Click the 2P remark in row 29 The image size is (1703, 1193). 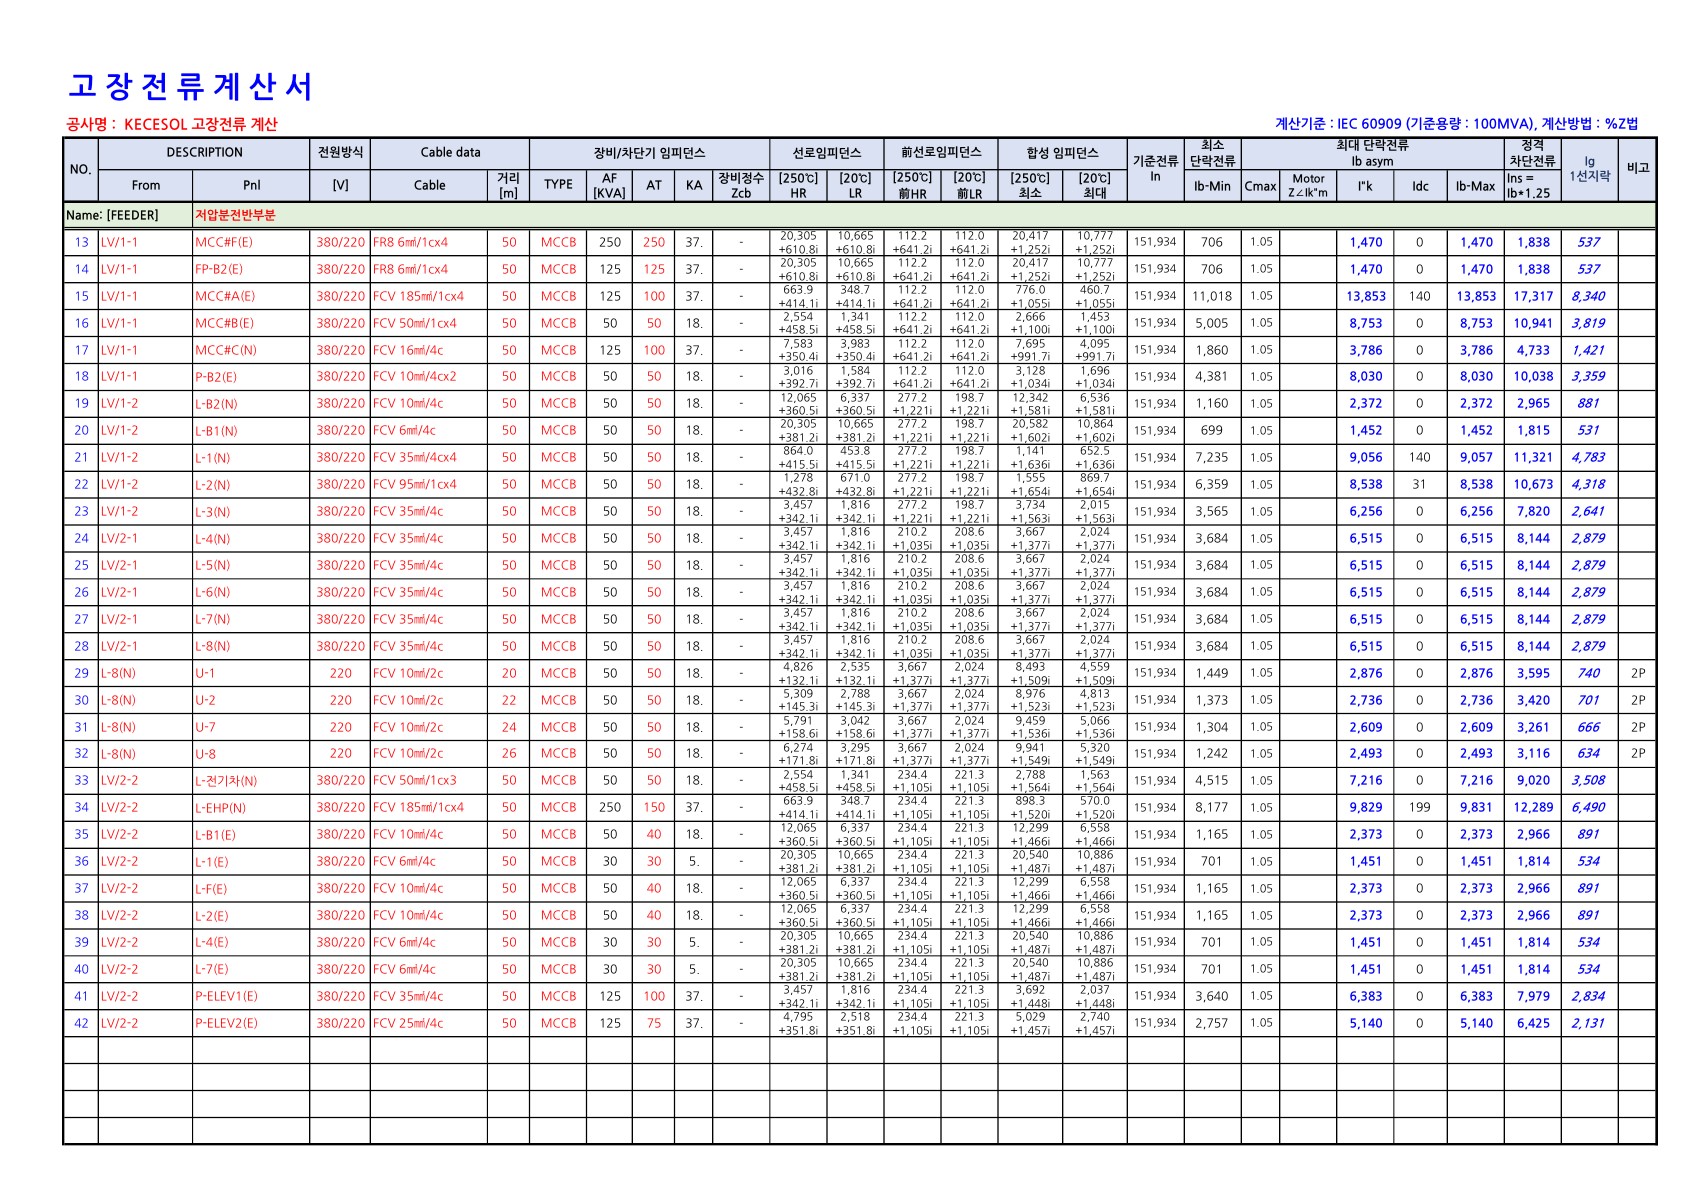[1637, 673]
